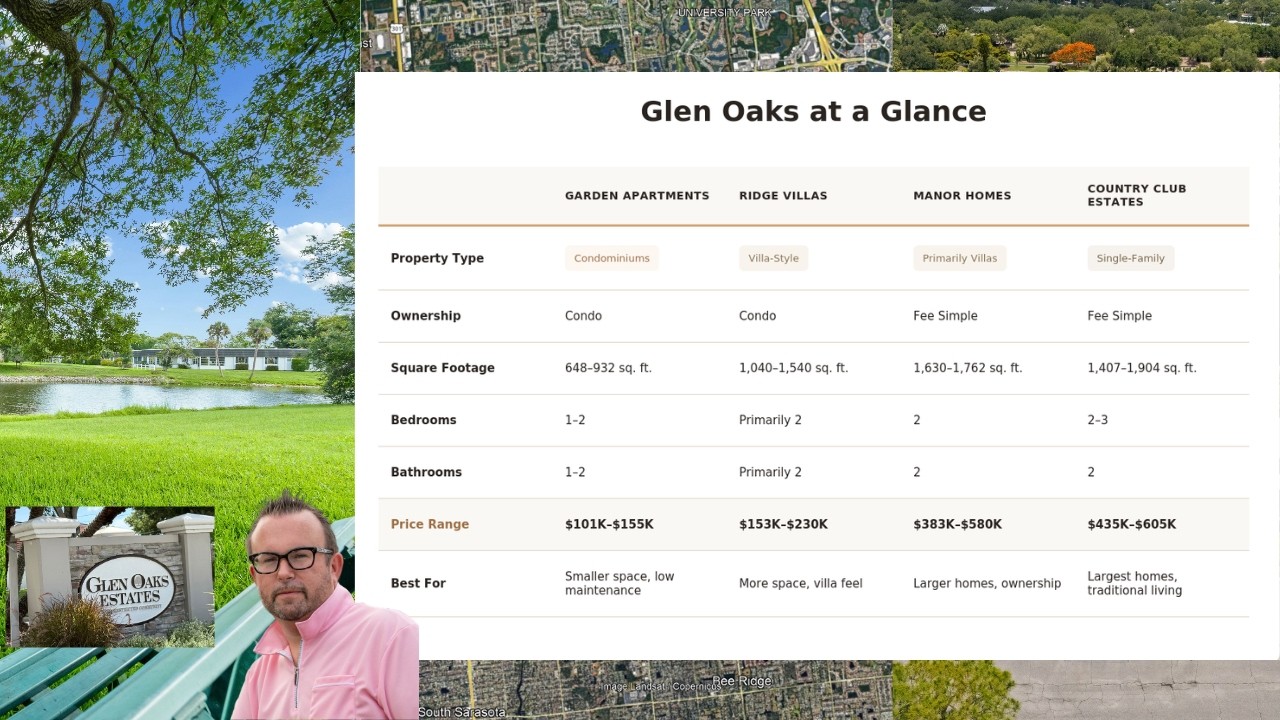Click the Best For row label
The width and height of the screenshot is (1280, 720).
click(418, 583)
